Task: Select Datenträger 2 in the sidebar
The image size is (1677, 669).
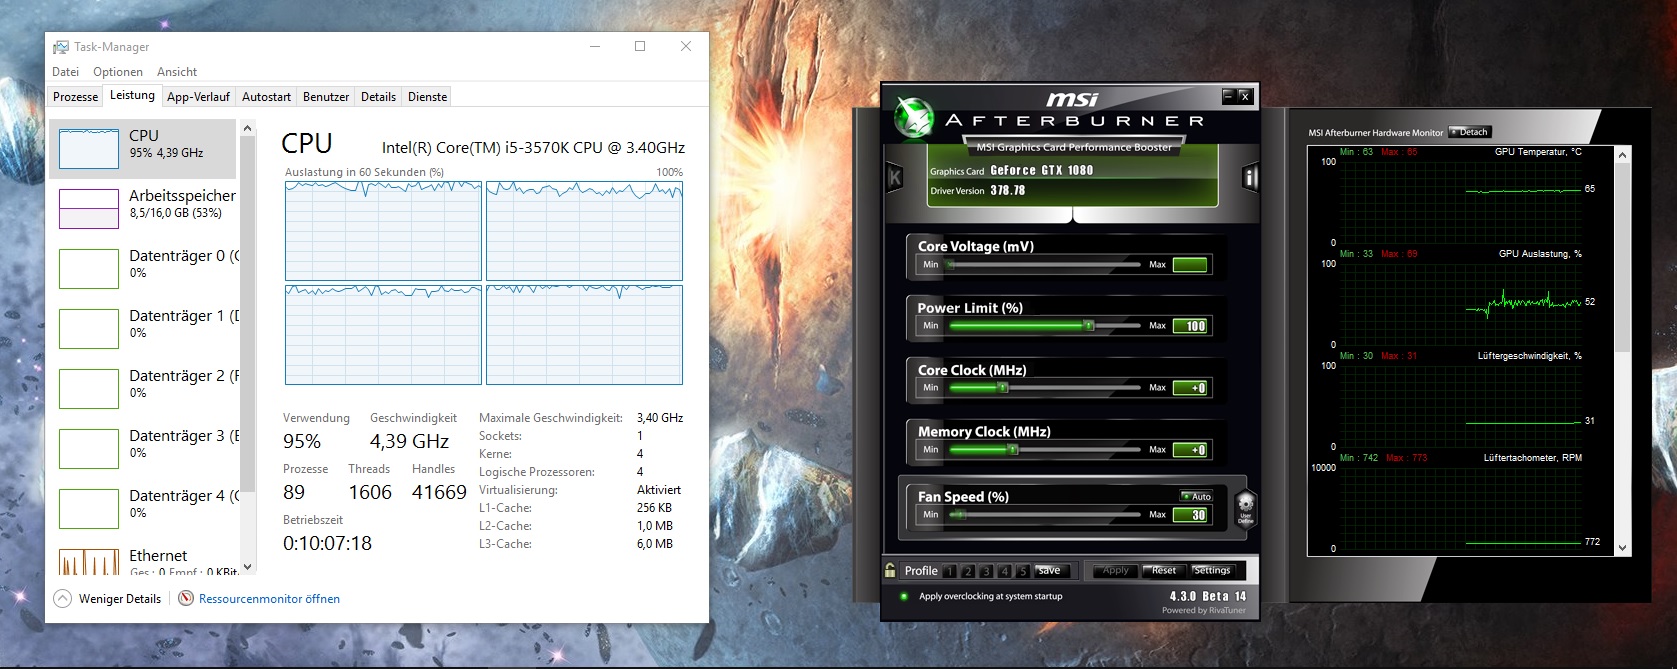Action: tap(143, 388)
